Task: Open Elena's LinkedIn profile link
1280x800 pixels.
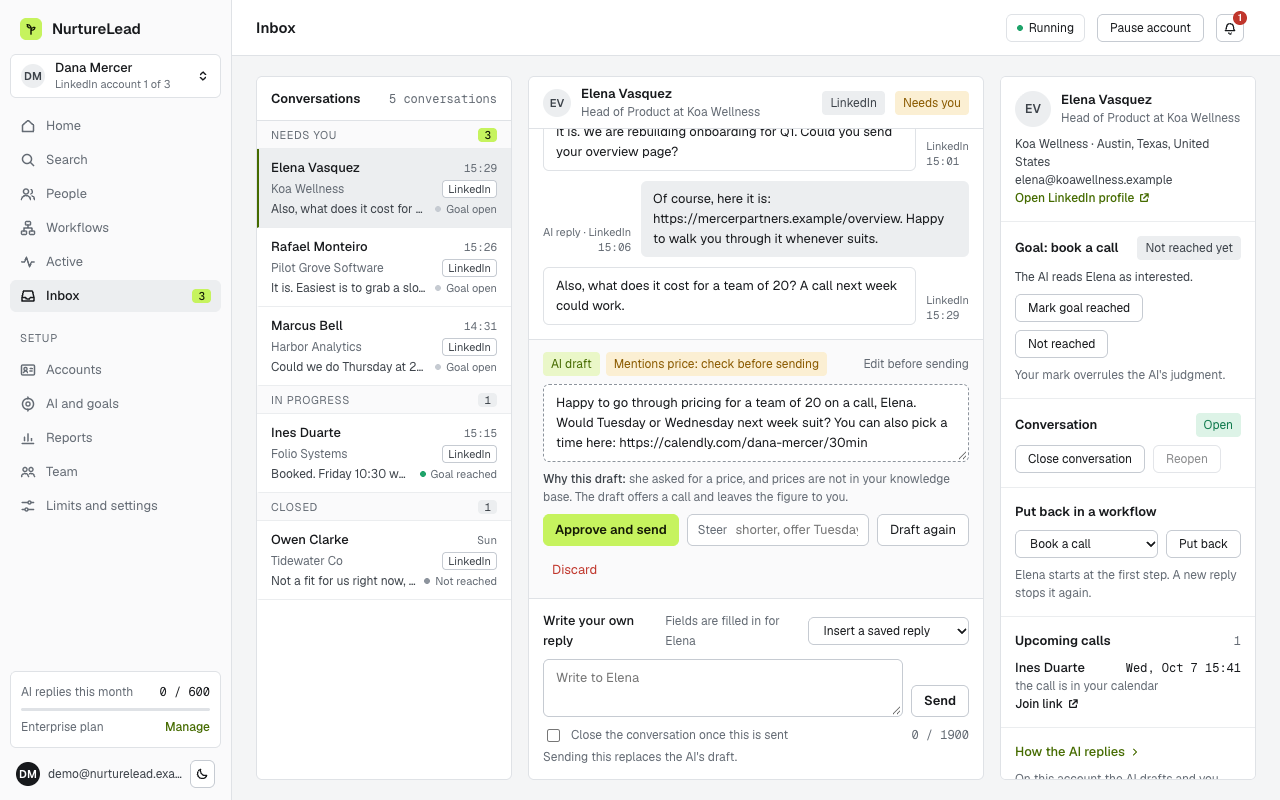Action: pyautogui.click(x=1082, y=198)
